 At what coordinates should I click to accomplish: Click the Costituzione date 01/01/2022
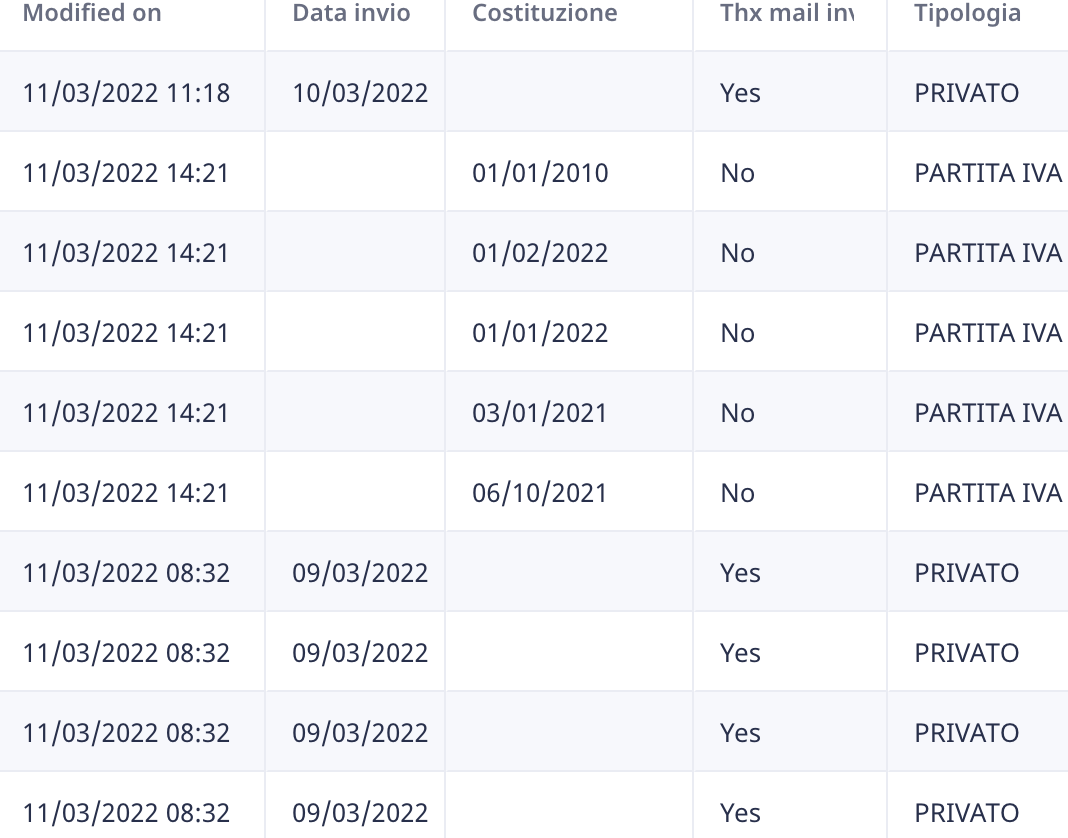click(540, 333)
